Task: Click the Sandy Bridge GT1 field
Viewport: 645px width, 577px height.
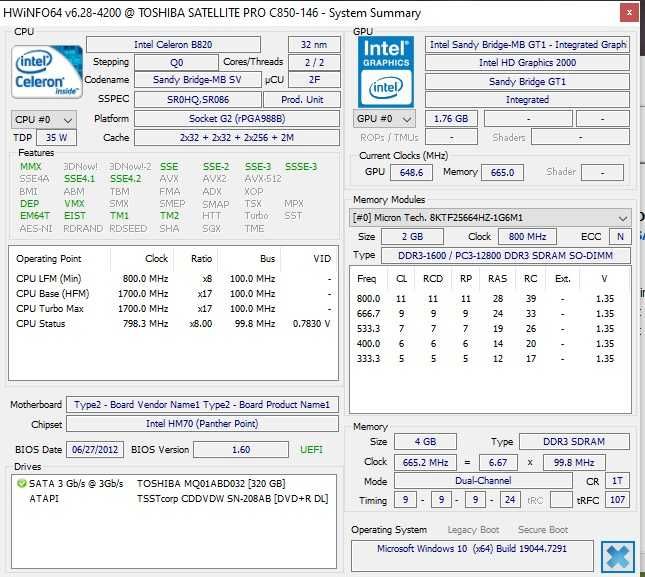Action: (527, 81)
